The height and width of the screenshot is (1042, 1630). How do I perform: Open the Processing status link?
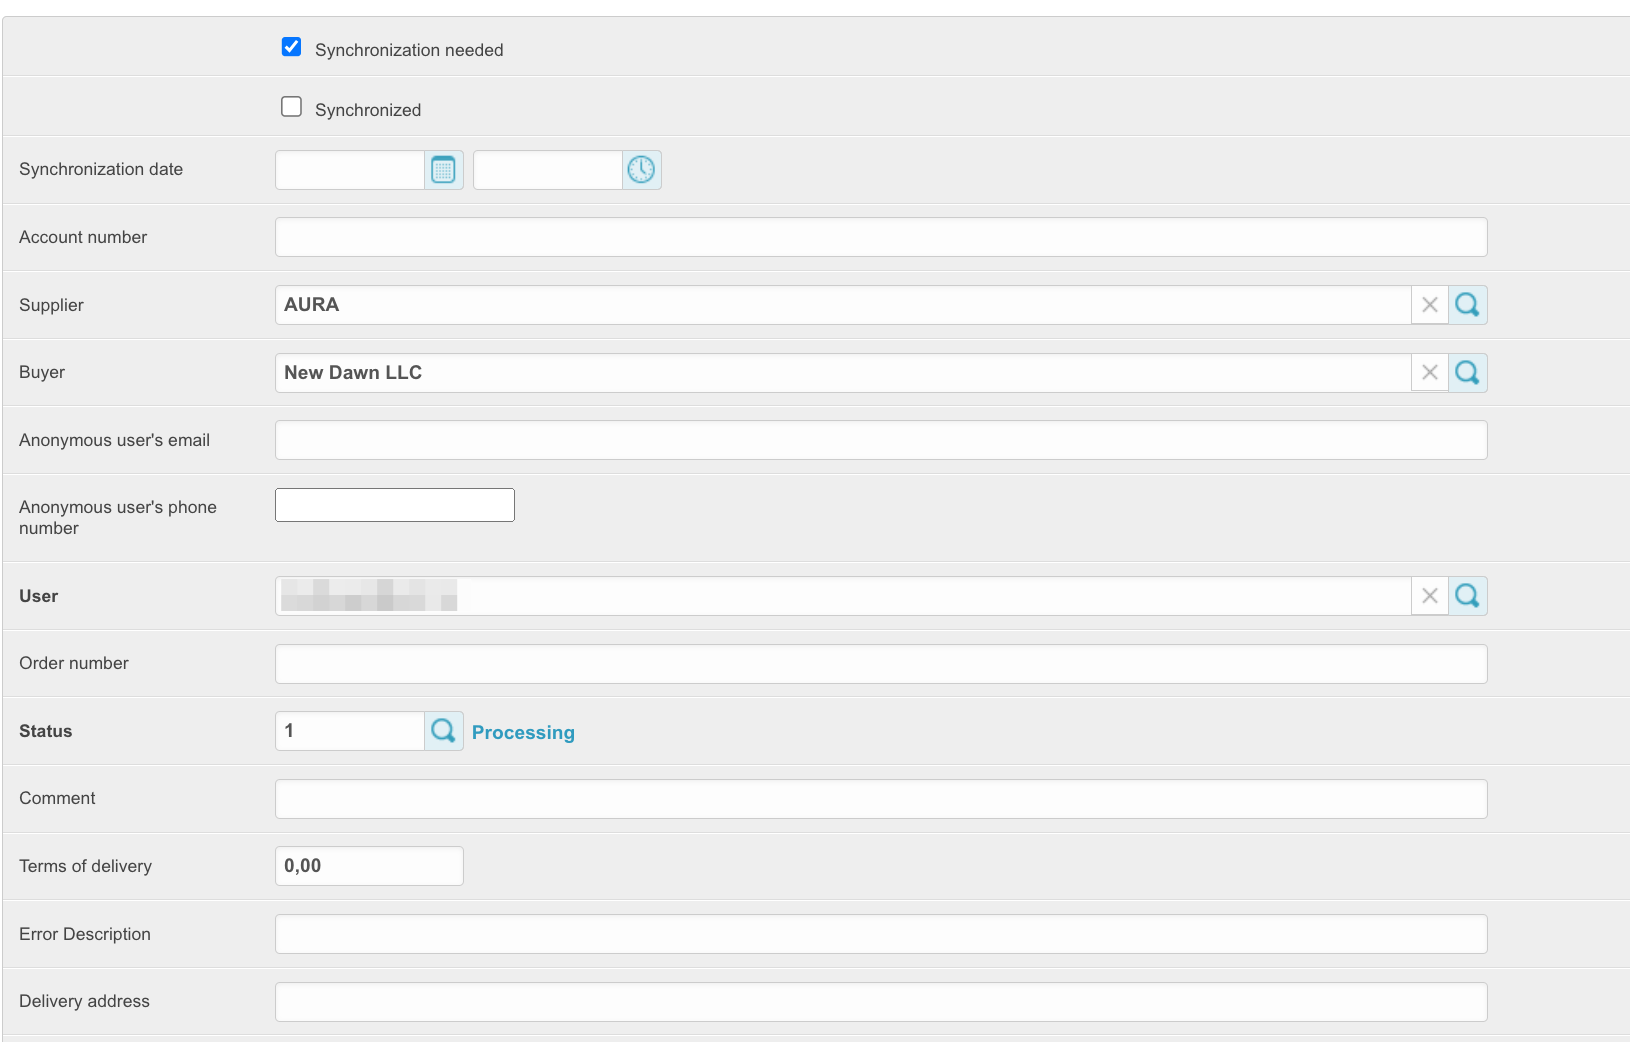point(523,732)
